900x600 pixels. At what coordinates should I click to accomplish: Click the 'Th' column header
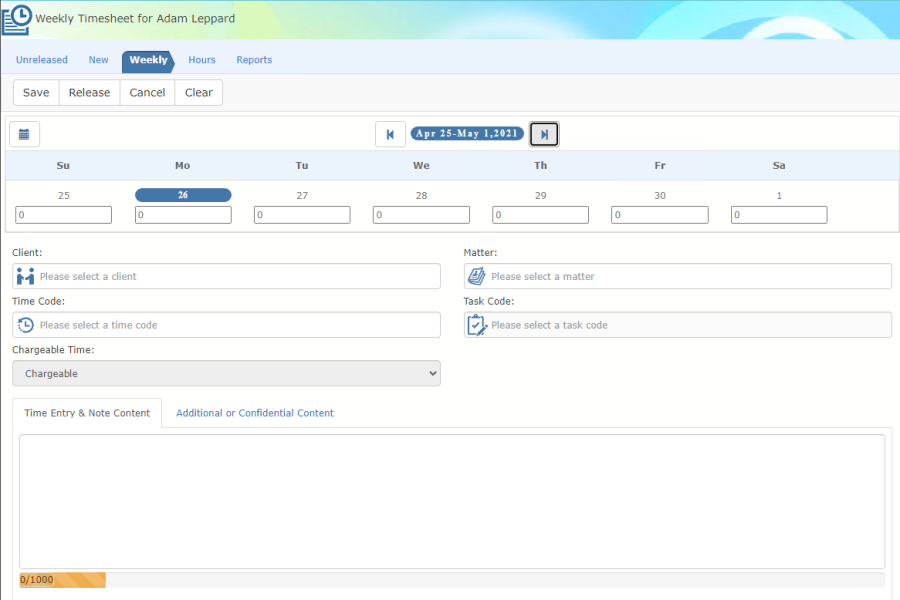pos(541,165)
